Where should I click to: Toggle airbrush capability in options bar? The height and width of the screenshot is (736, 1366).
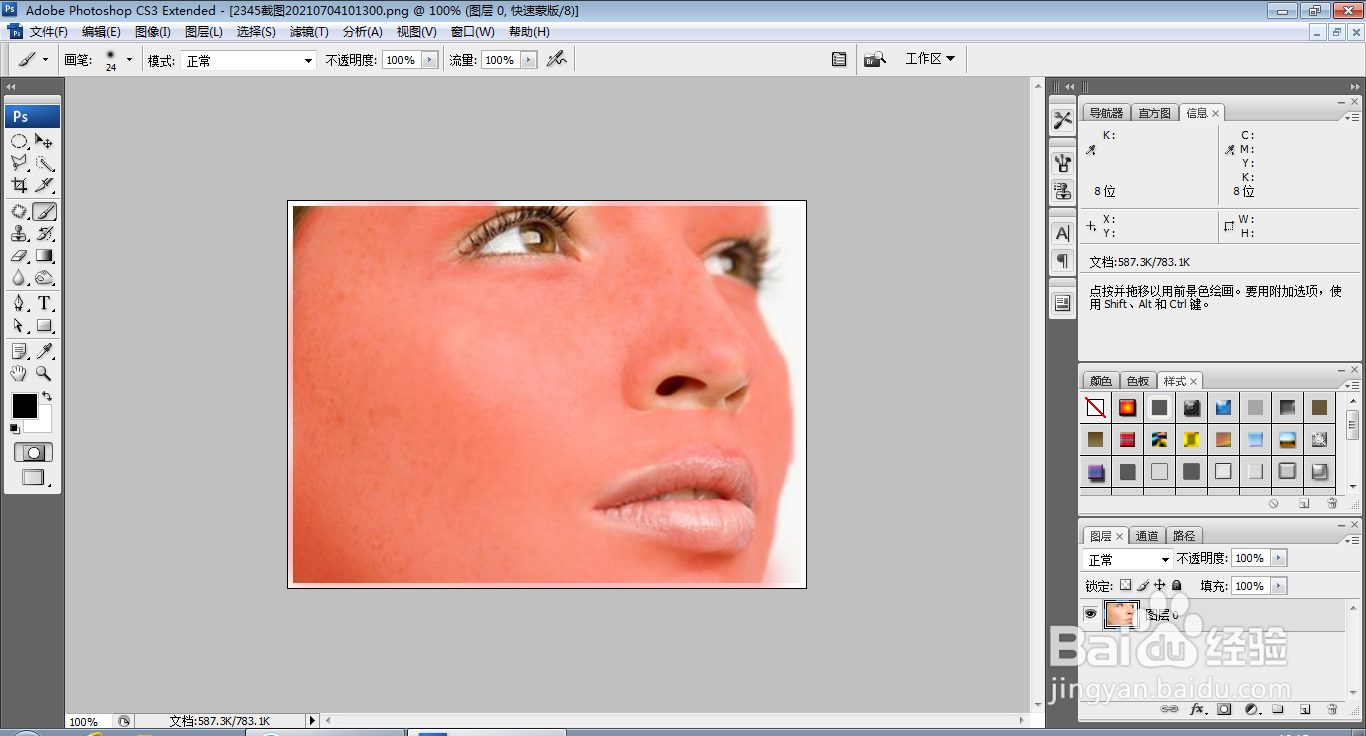[x=557, y=60]
